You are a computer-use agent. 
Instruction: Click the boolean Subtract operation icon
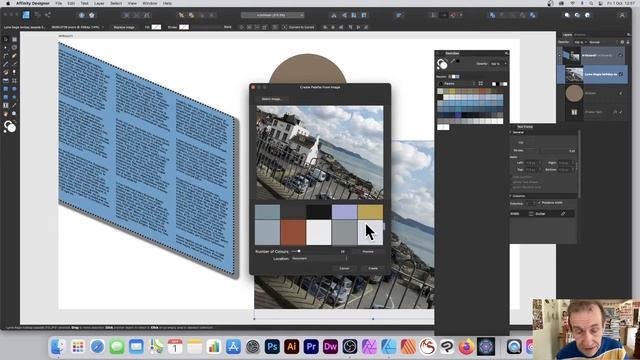502,15
